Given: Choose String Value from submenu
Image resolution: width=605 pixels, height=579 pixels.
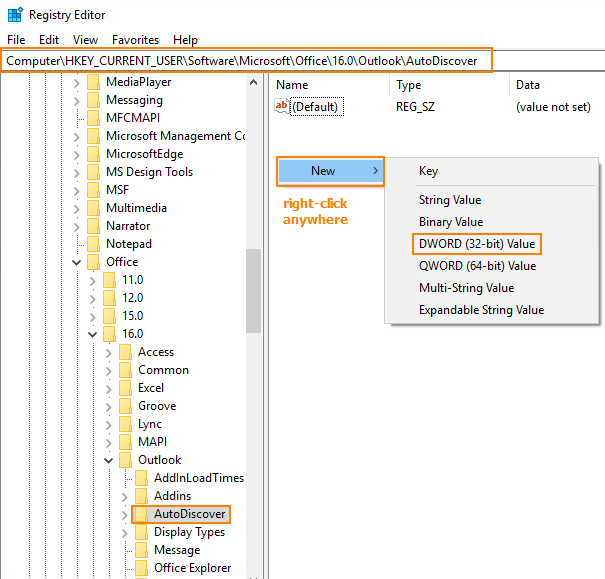Looking at the screenshot, I should tap(450, 200).
